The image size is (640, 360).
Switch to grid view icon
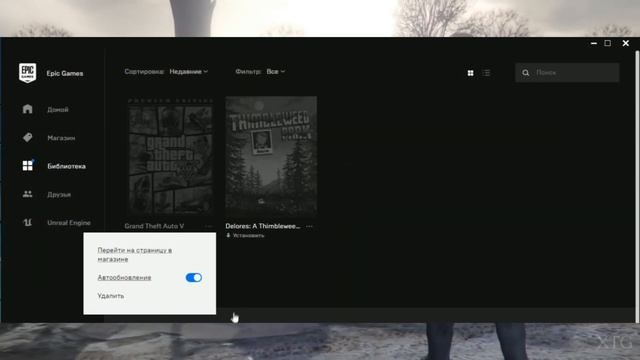pyautogui.click(x=470, y=73)
